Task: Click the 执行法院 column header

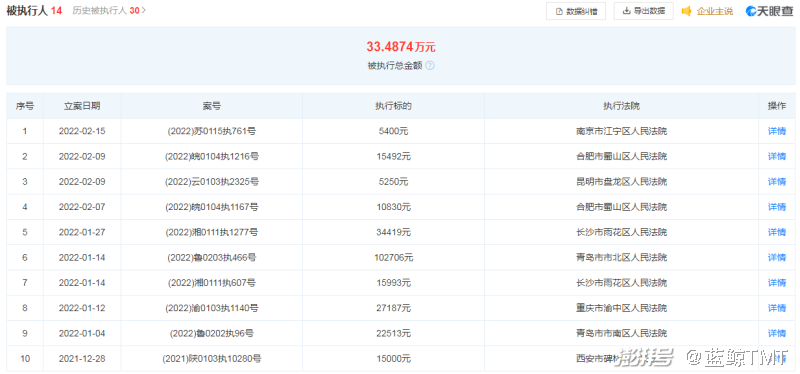Action: (621, 106)
